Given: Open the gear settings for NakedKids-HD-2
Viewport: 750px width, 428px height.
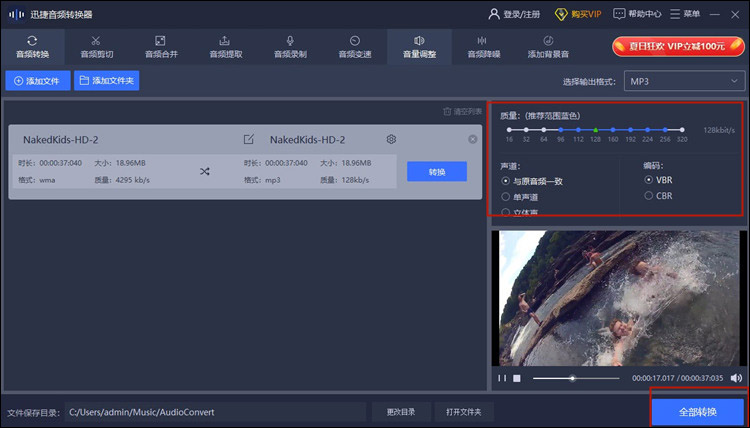Looking at the screenshot, I should click(391, 139).
